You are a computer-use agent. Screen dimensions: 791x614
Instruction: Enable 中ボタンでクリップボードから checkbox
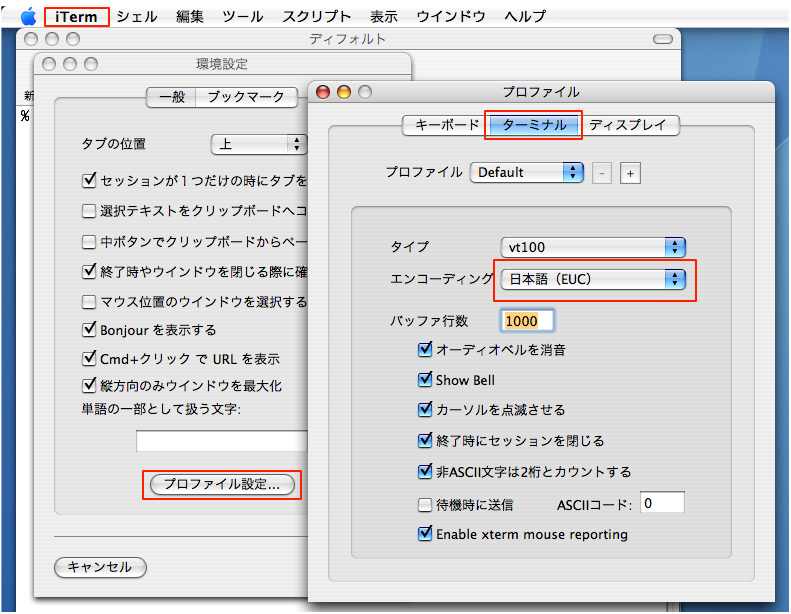tap(89, 242)
